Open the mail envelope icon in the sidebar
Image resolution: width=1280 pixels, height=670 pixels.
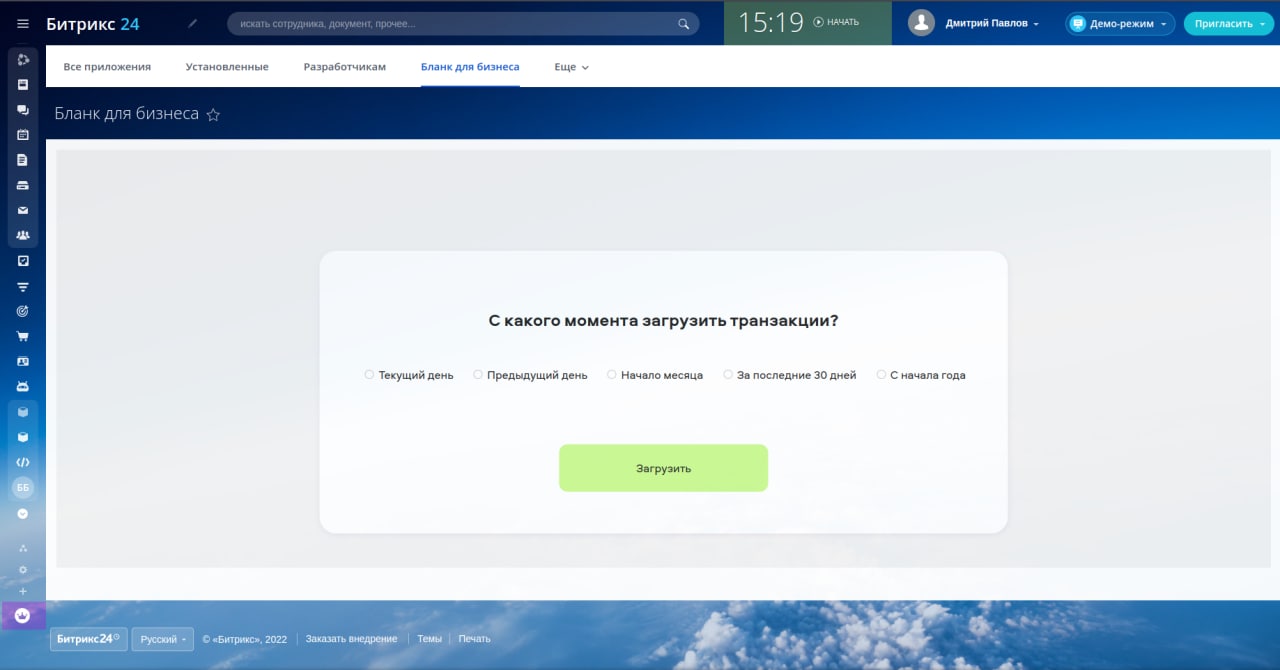coord(23,210)
